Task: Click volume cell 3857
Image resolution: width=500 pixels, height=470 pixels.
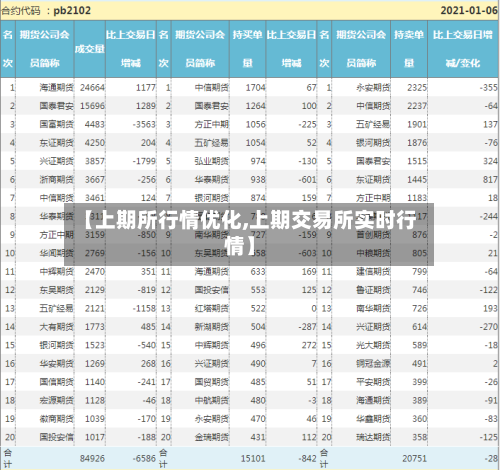Action: [95, 161]
